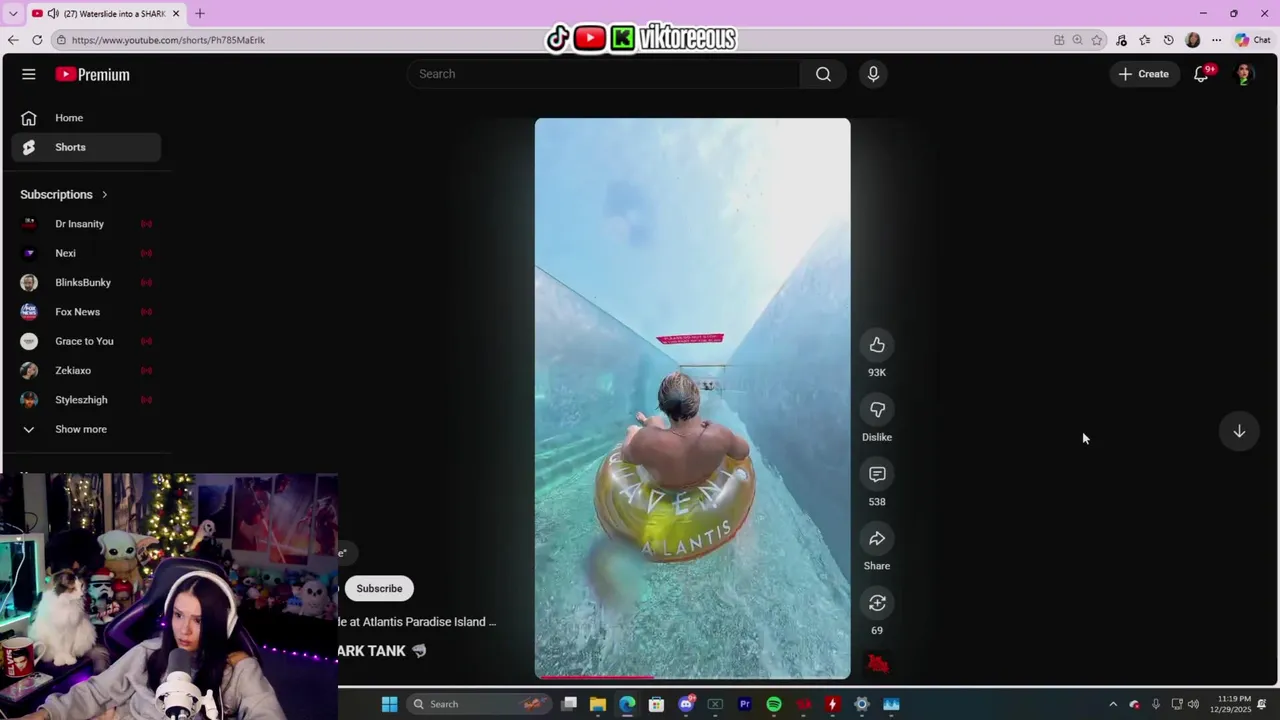Share this Short
The width and height of the screenshot is (1280, 720).
(x=877, y=539)
